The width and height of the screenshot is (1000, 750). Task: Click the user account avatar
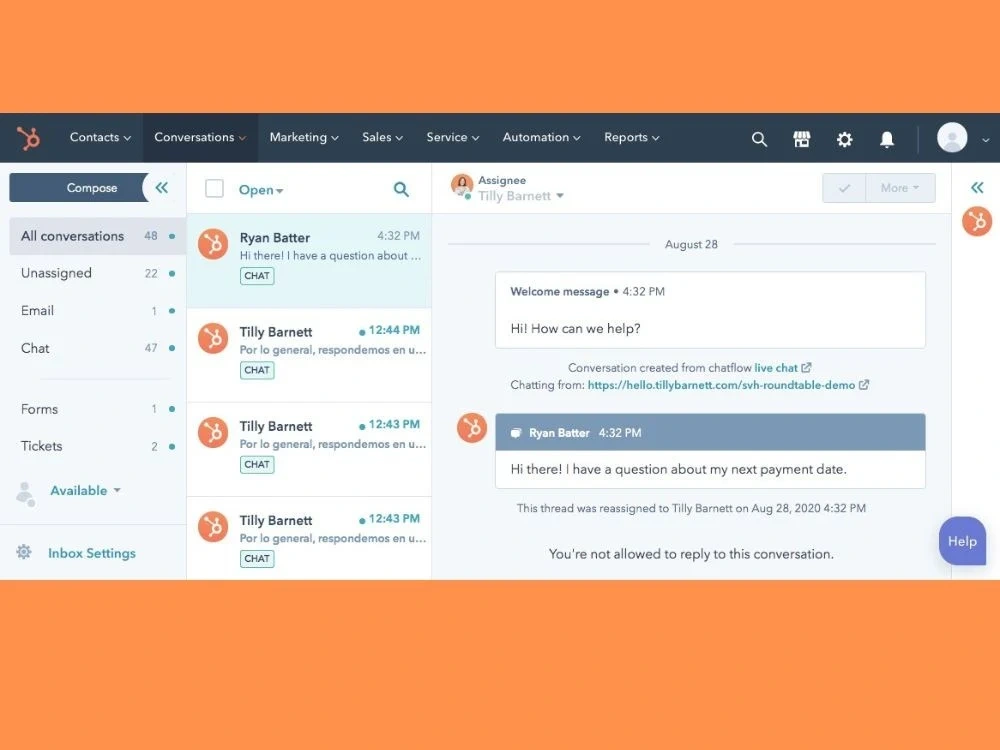coord(952,138)
